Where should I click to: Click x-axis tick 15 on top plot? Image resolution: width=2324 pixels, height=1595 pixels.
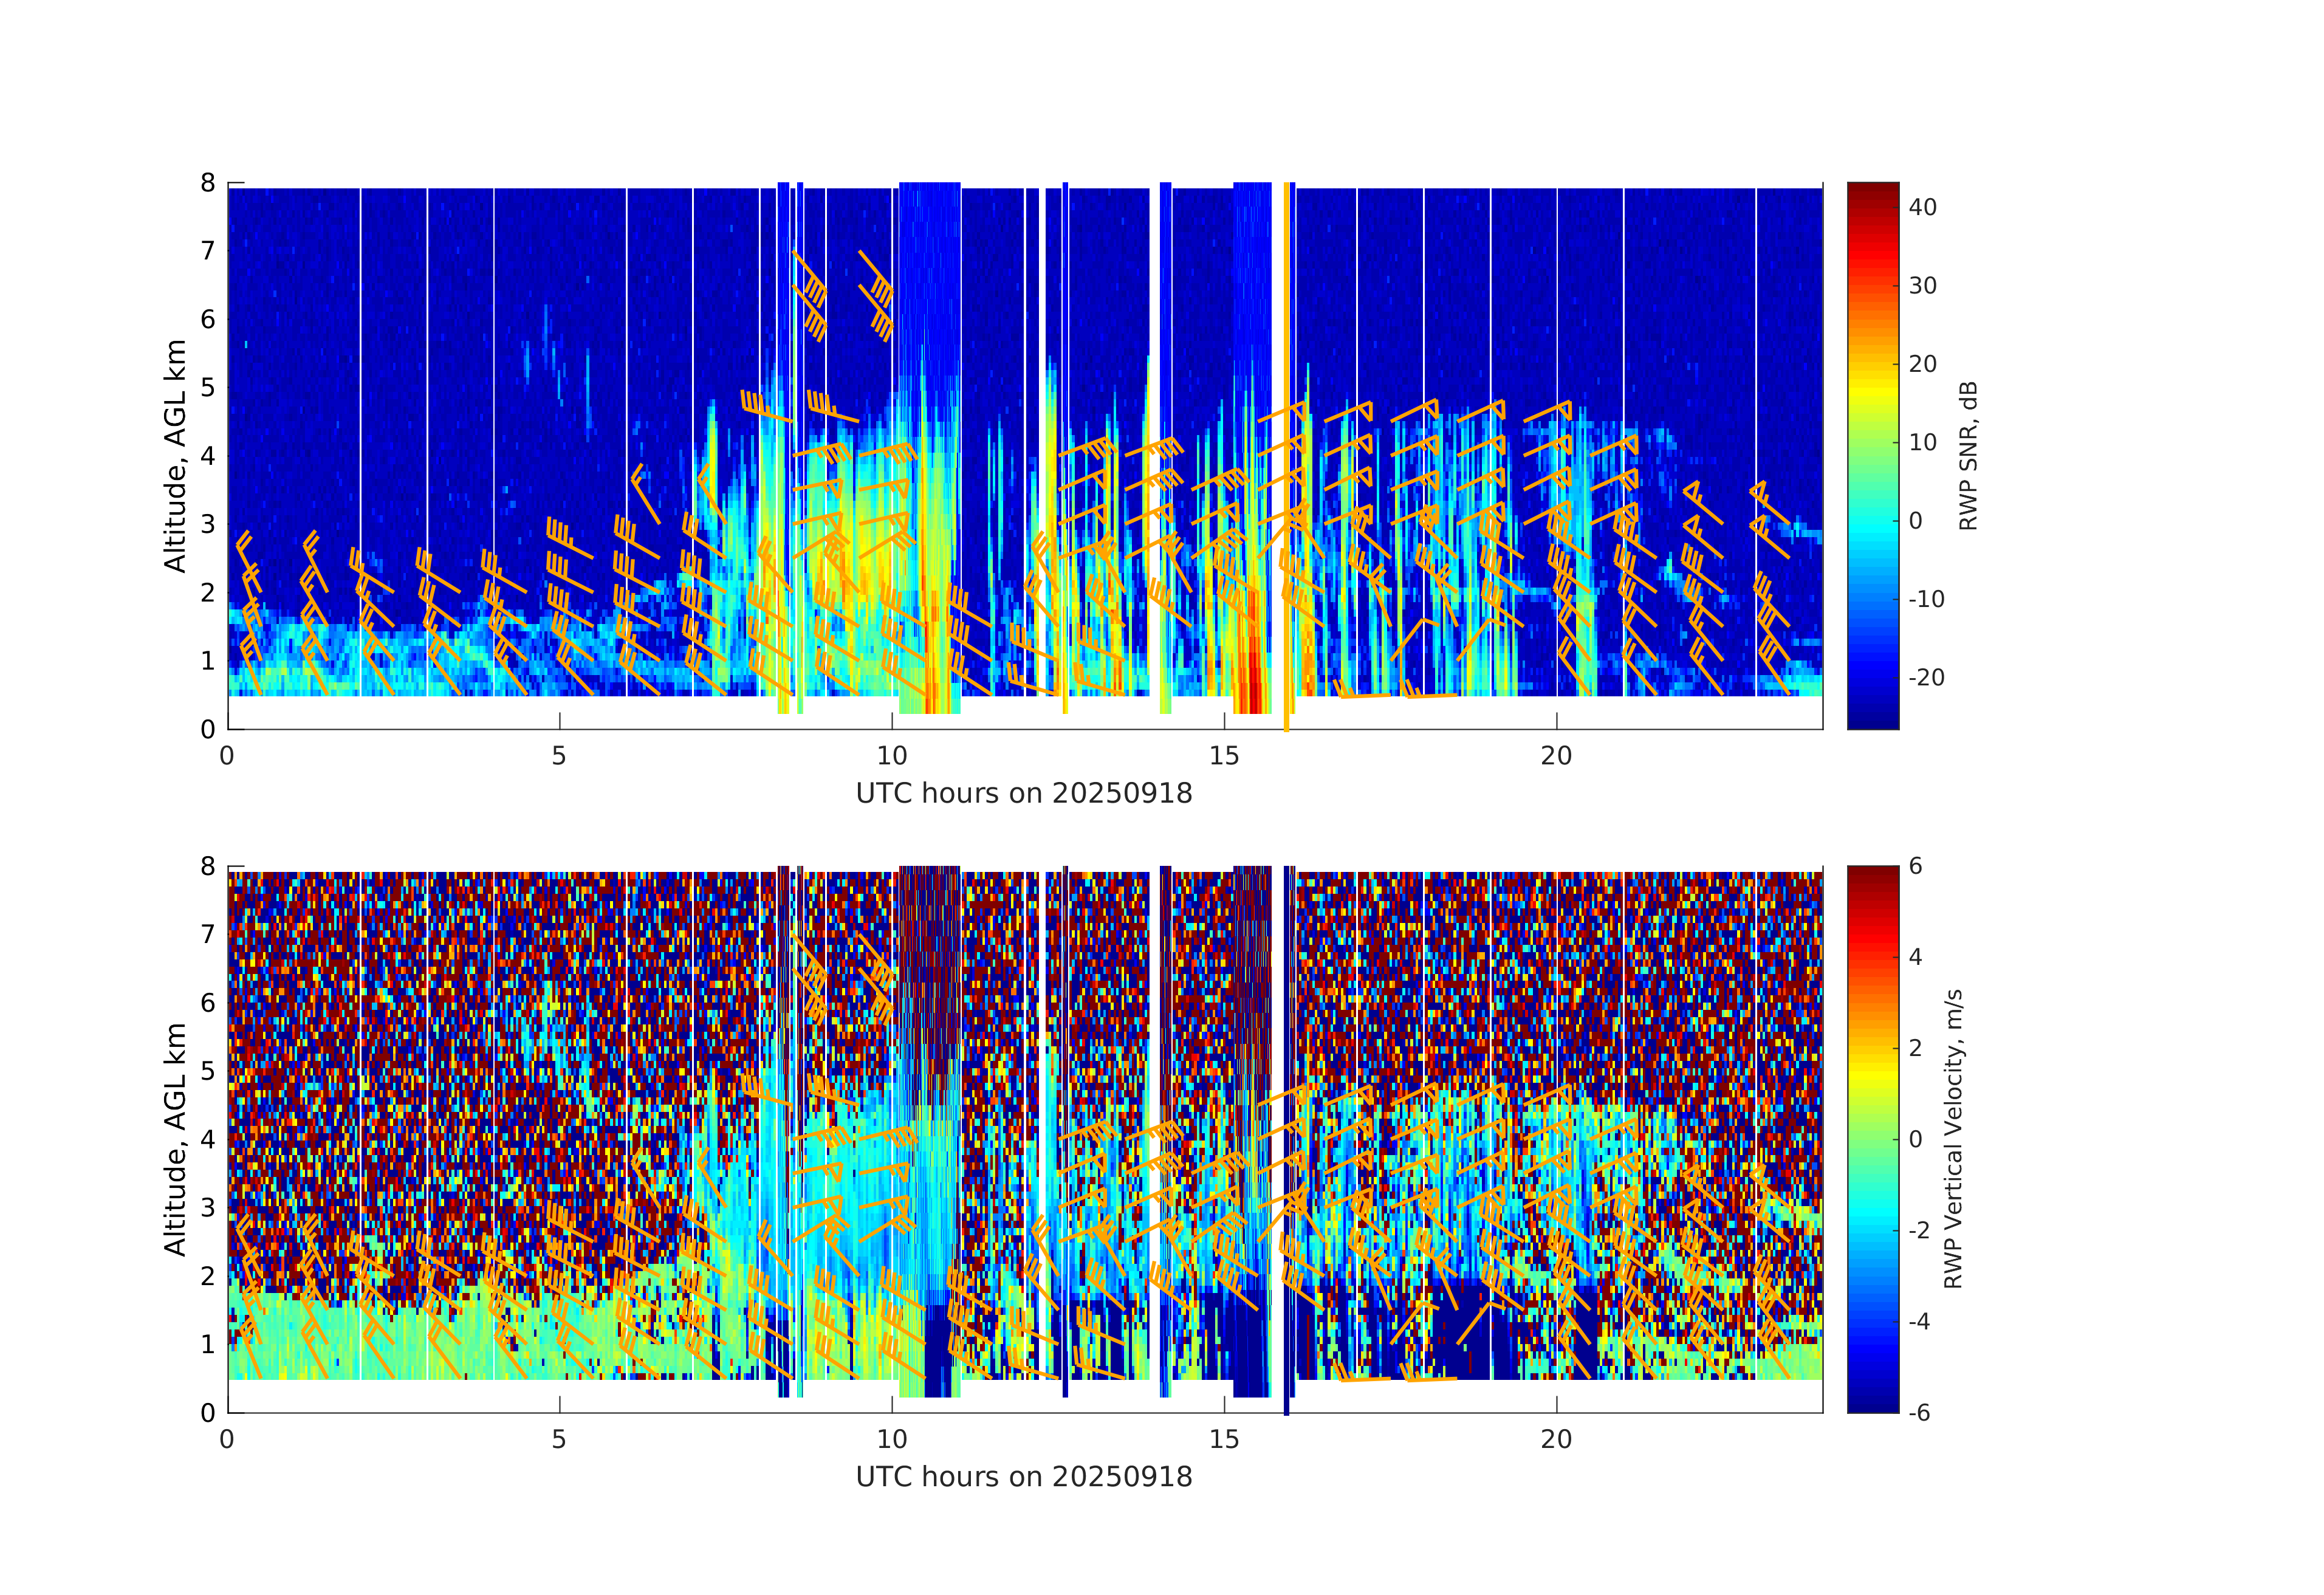[x=1224, y=755]
